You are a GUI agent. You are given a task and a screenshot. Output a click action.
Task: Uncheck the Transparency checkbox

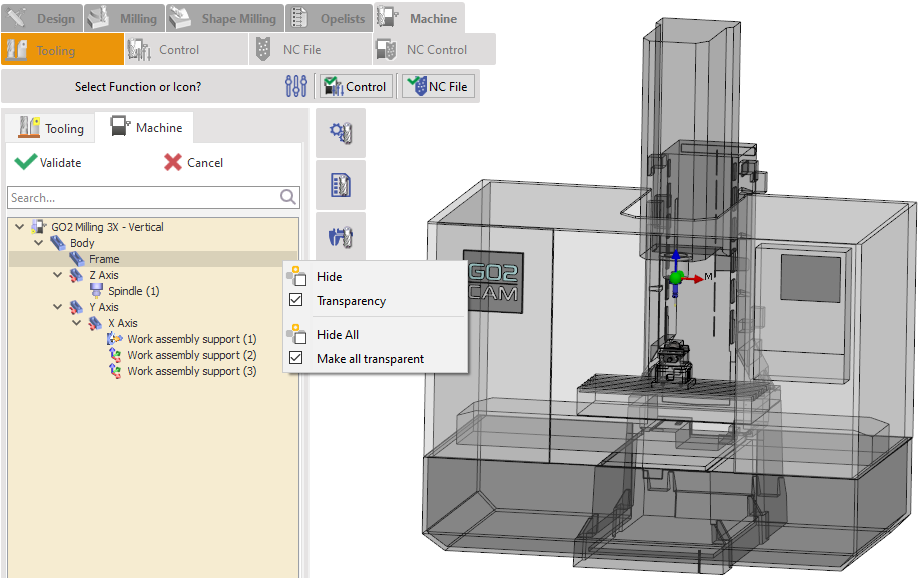click(x=295, y=301)
